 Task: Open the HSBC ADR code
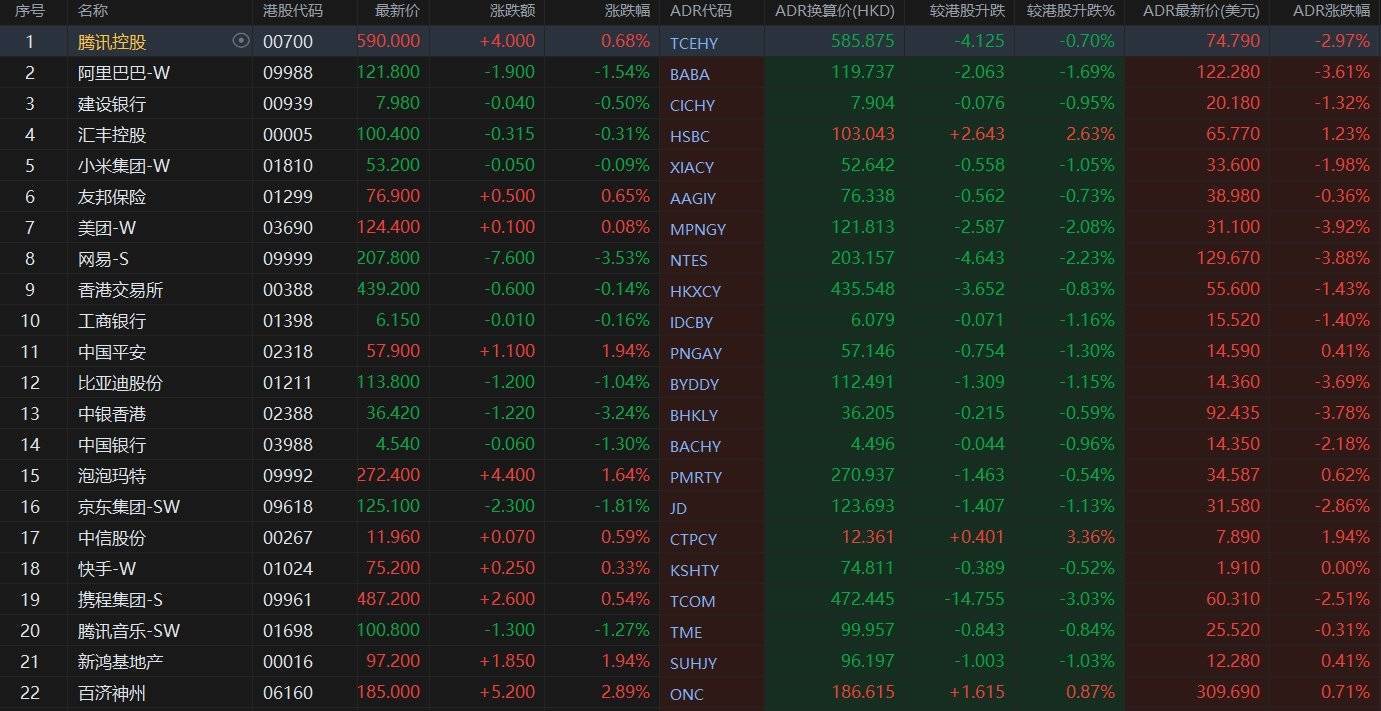point(690,136)
